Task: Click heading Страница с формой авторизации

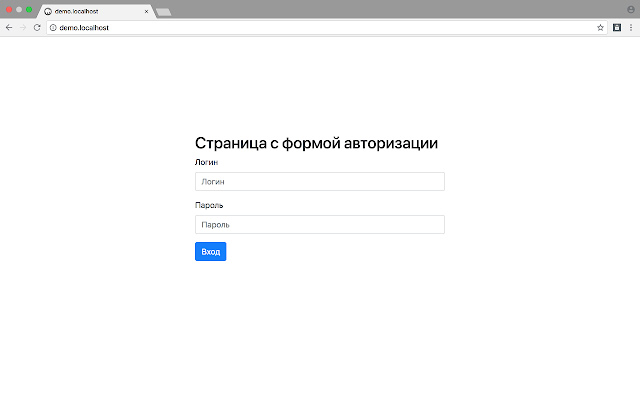Action: (x=316, y=143)
